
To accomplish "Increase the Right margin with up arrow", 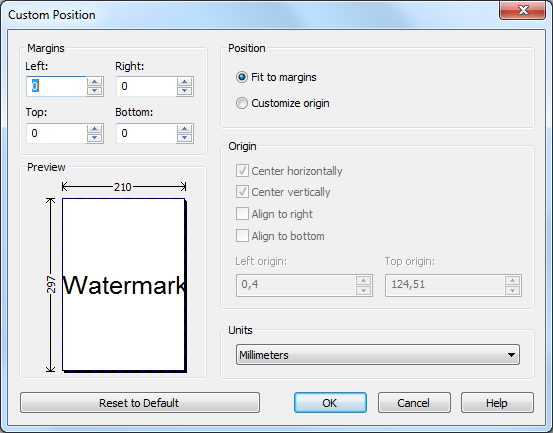I will click(x=185, y=82).
